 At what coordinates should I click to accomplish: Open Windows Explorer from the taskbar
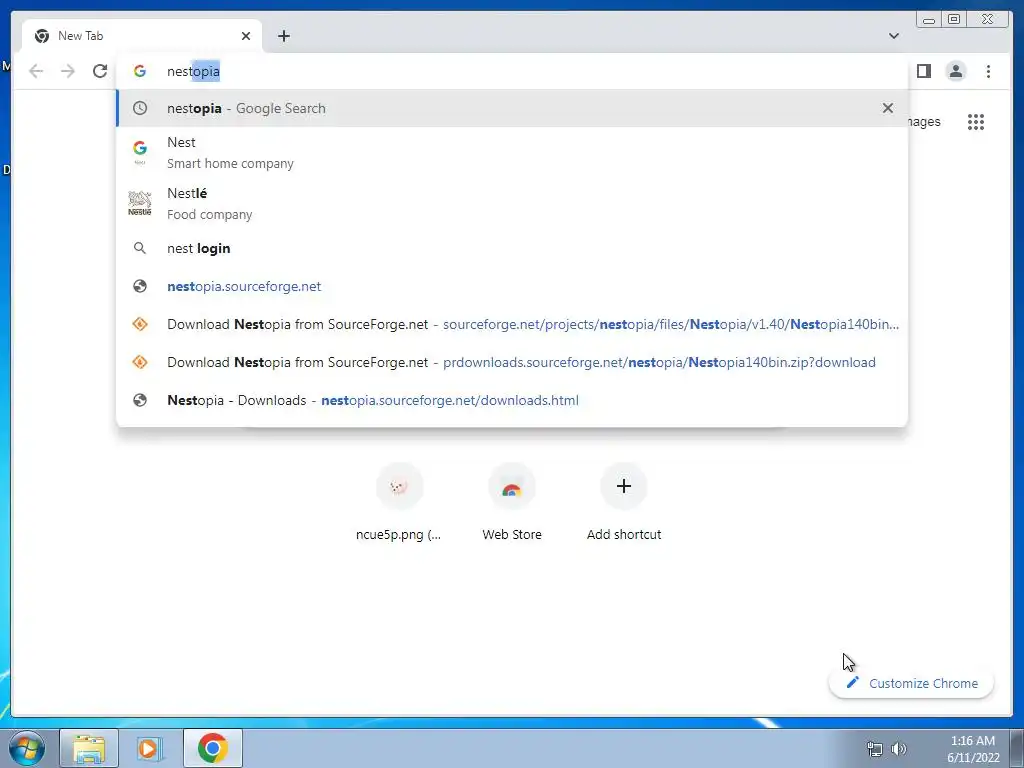point(89,748)
